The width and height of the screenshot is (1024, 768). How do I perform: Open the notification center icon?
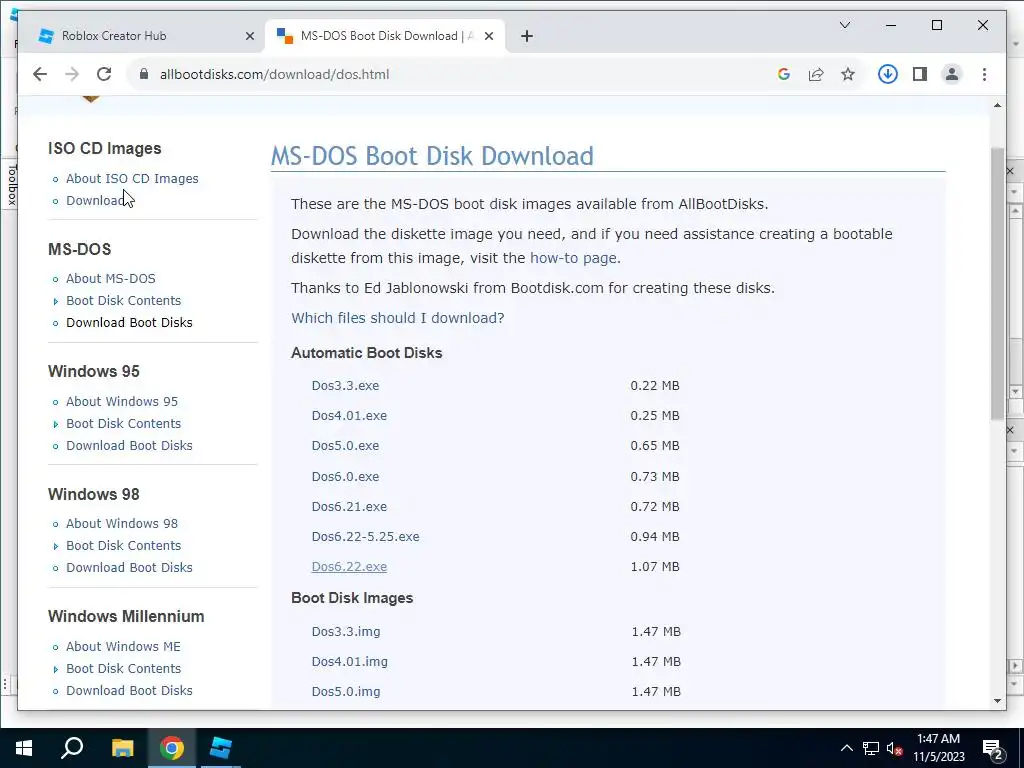pyautogui.click(x=993, y=748)
